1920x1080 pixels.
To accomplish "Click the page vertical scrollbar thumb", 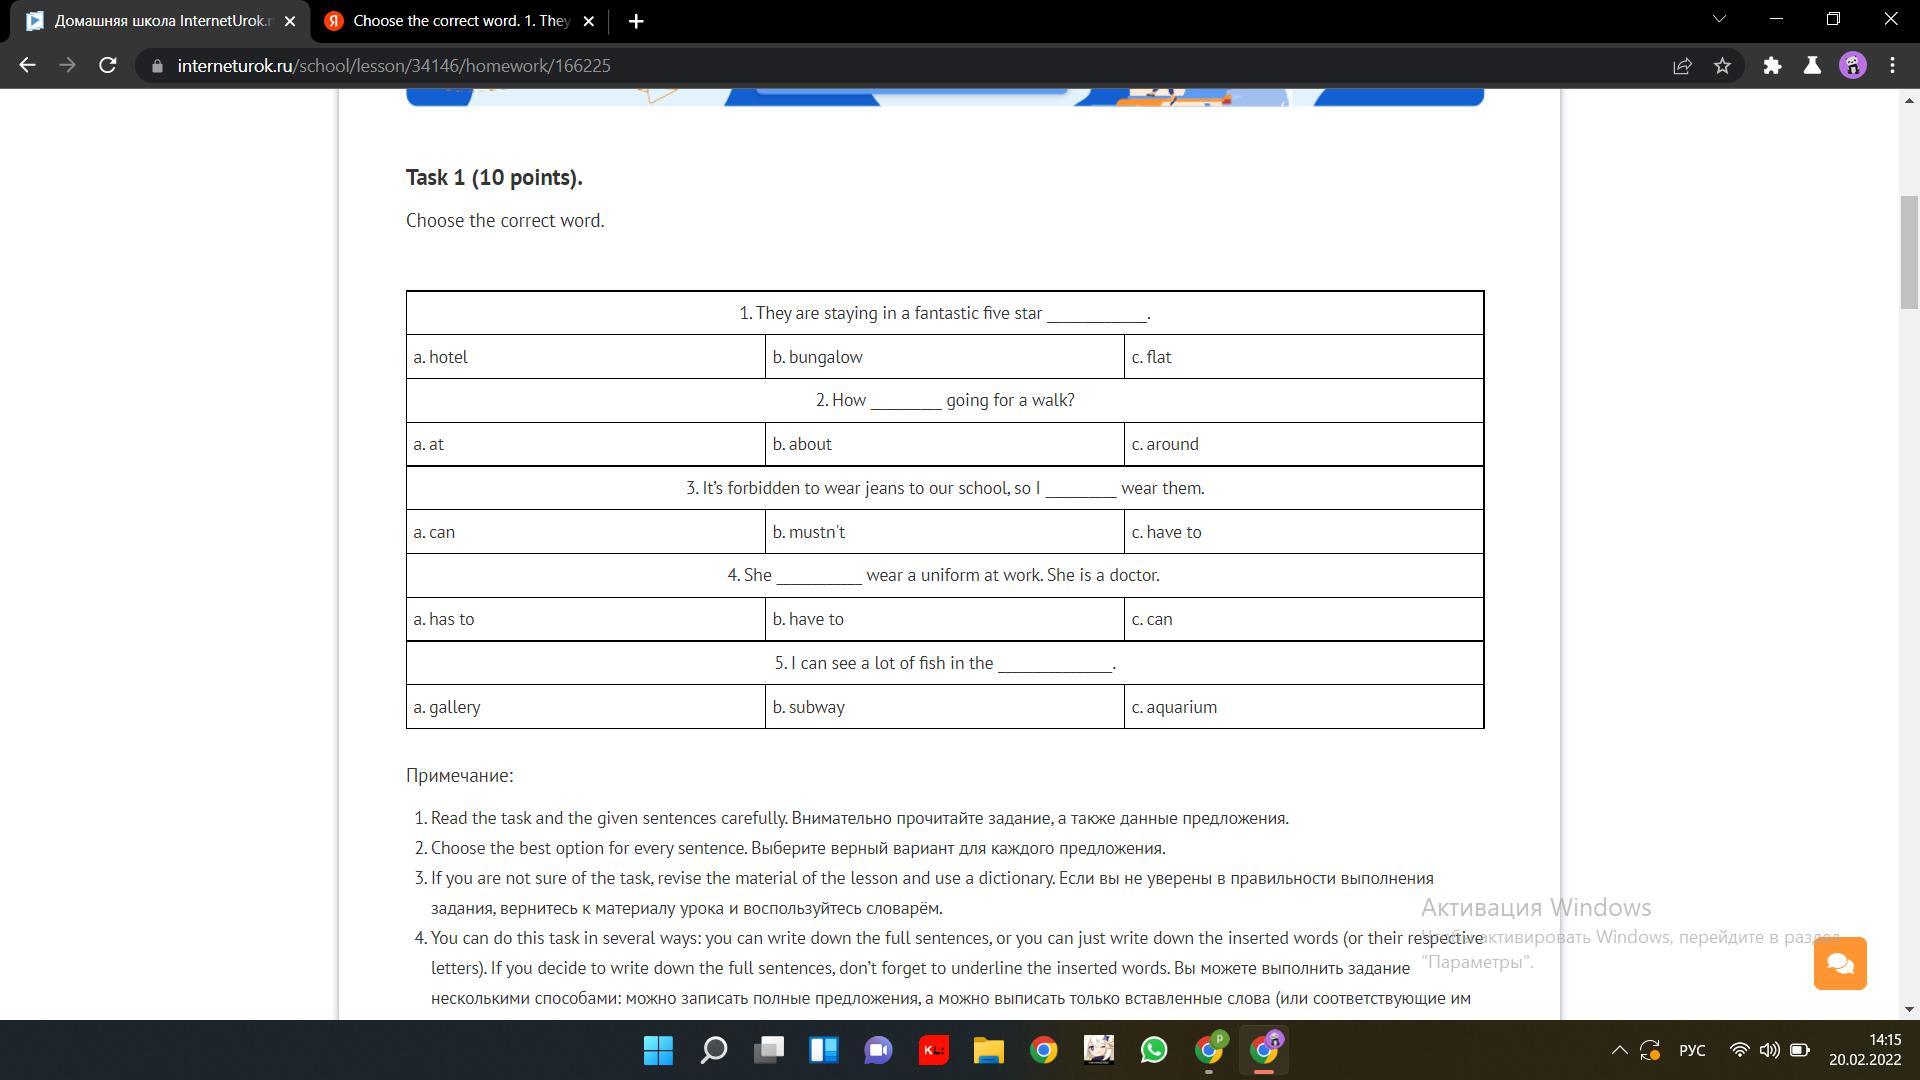I will coord(1909,252).
